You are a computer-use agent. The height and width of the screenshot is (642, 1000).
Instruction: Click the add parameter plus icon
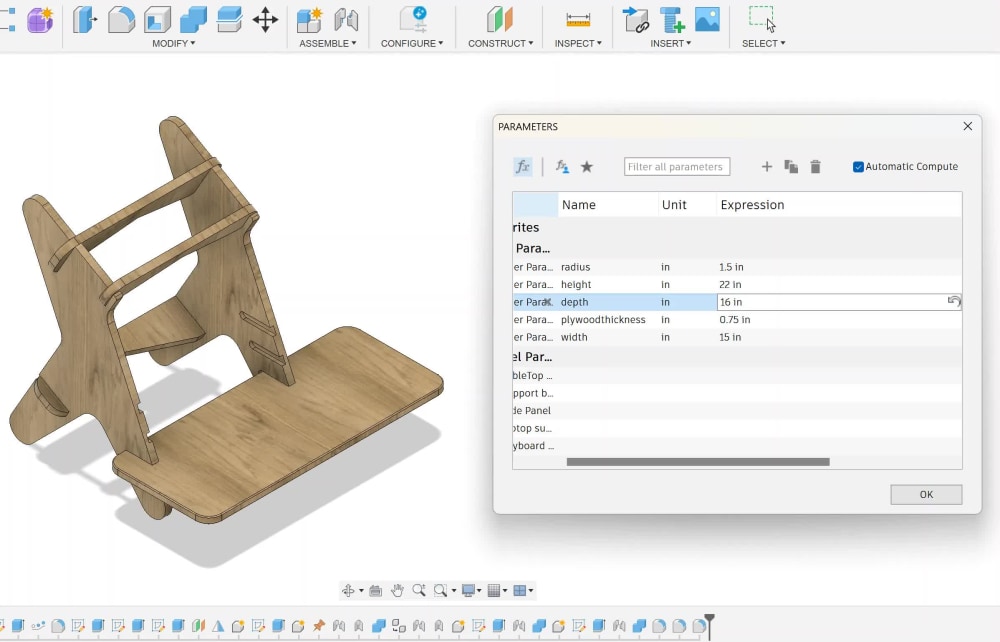click(x=767, y=166)
